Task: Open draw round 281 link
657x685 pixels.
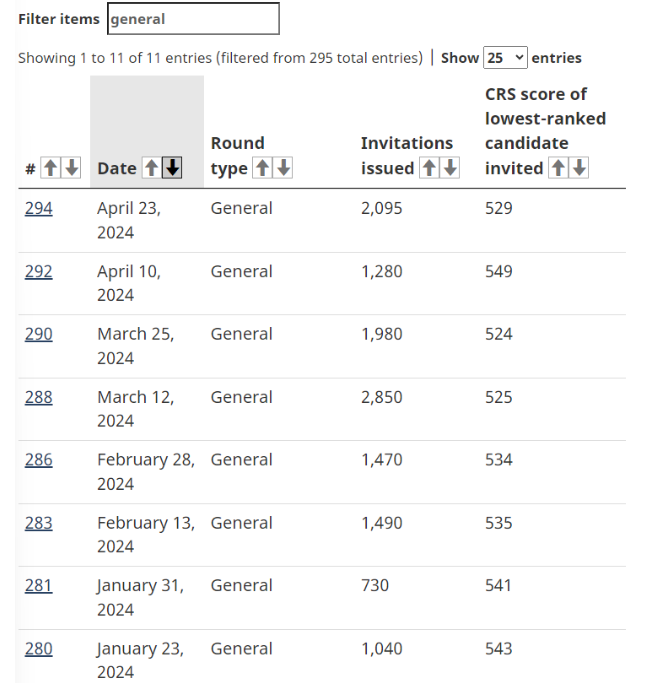Action: (x=38, y=586)
